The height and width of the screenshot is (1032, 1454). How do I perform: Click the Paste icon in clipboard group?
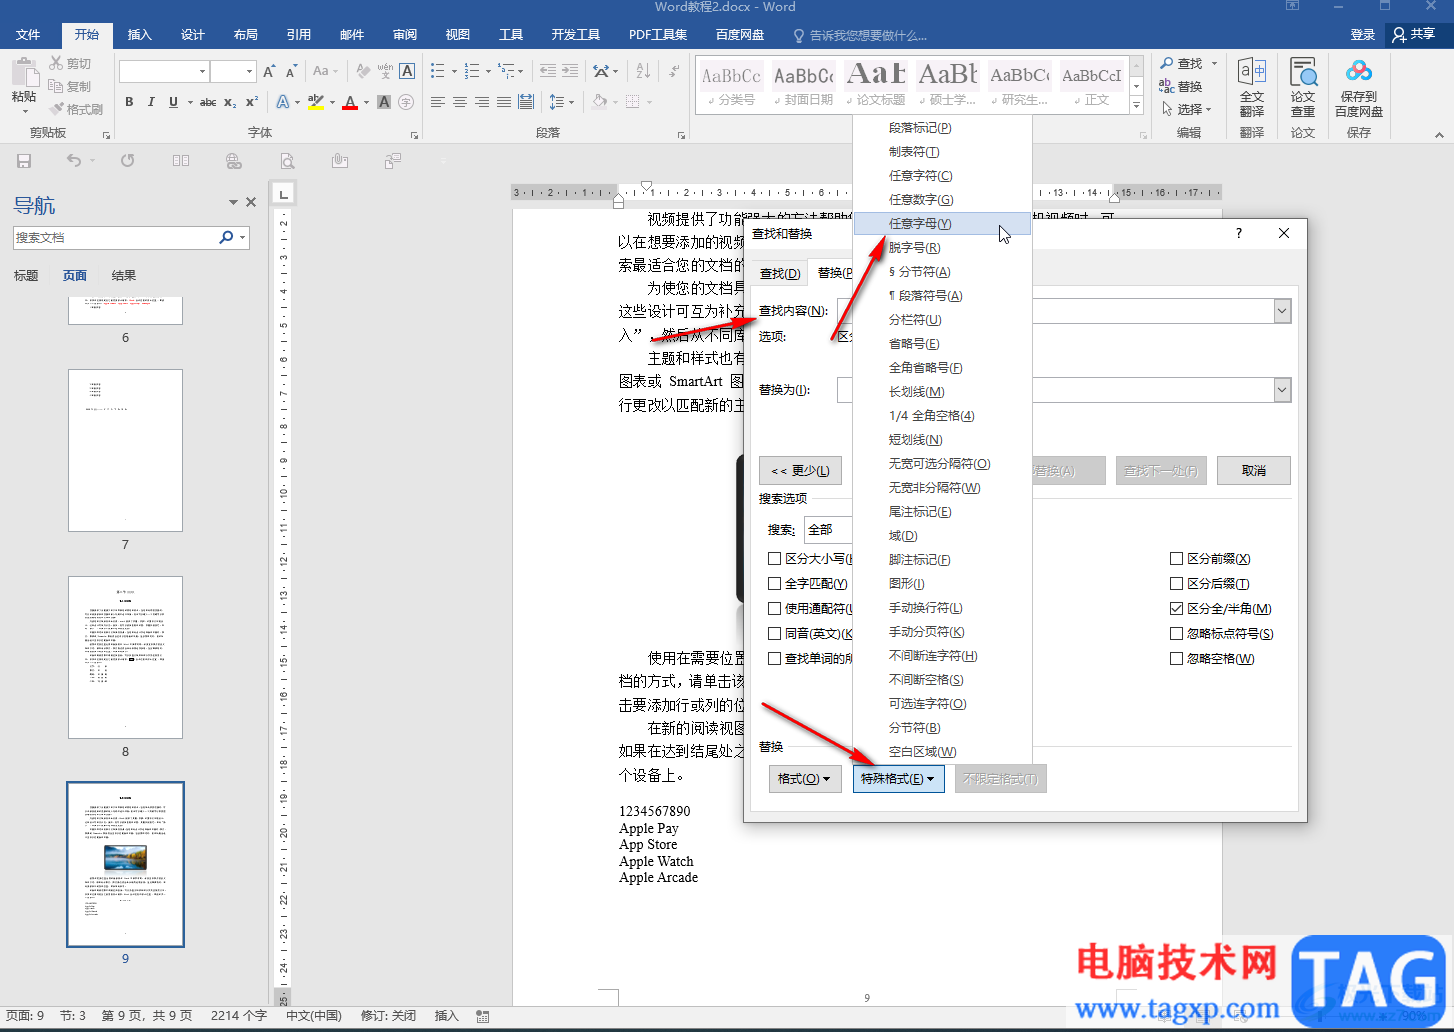24,72
